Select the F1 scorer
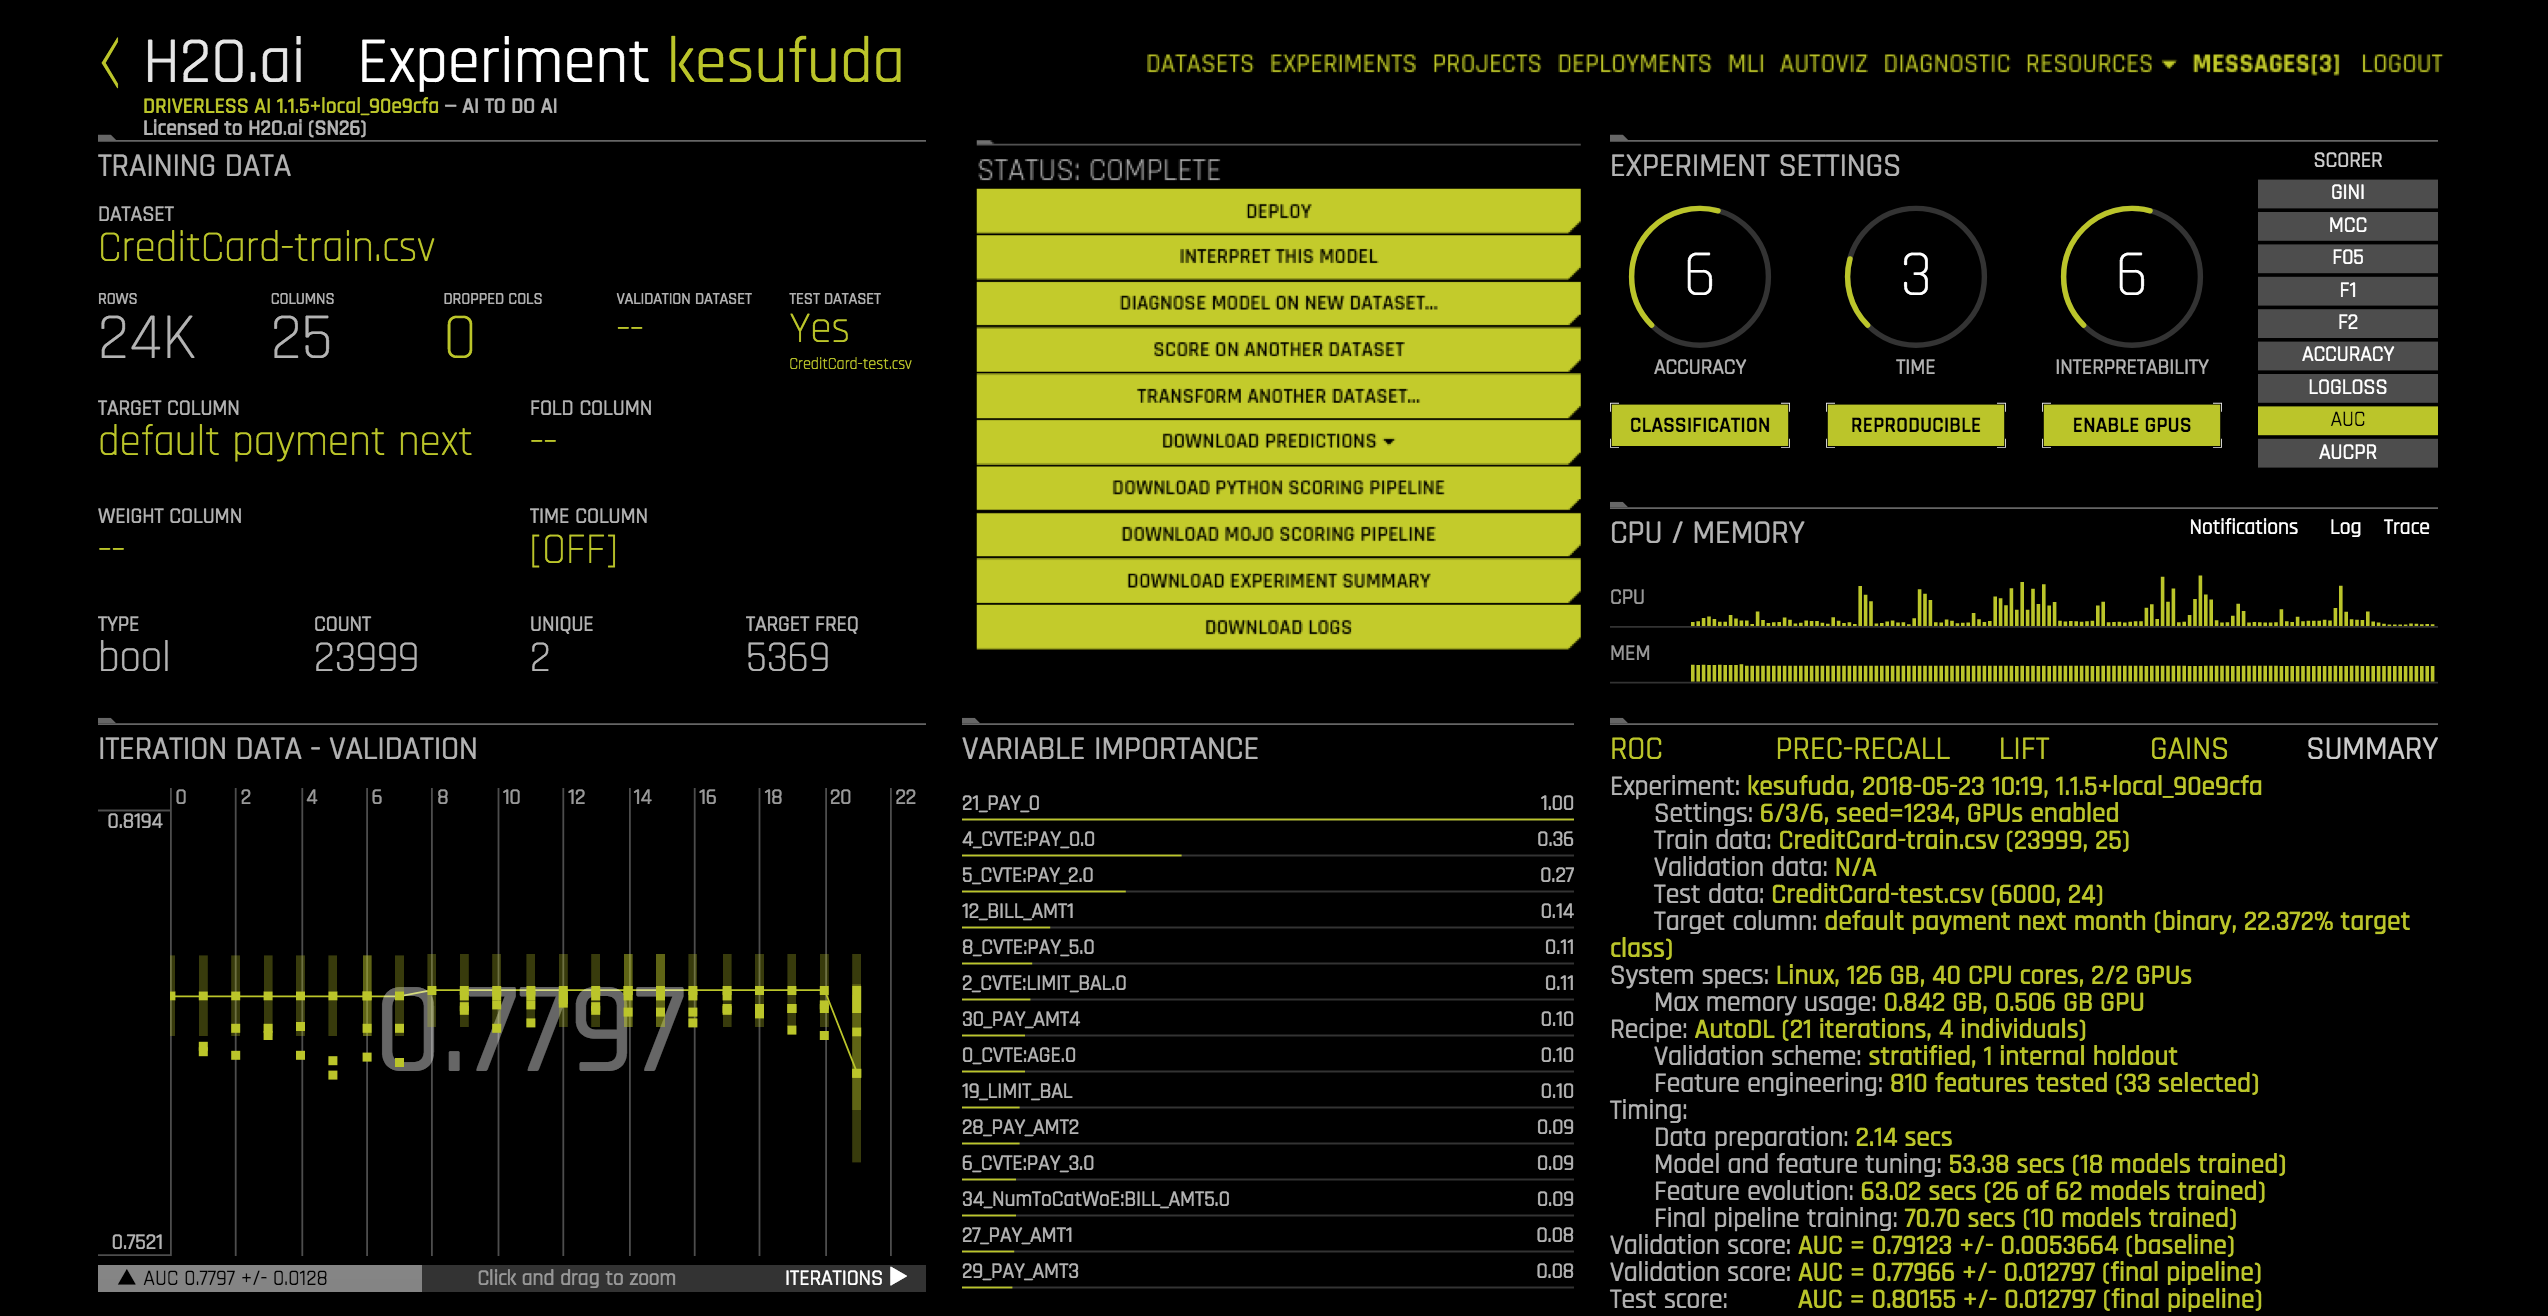2548x1316 pixels. coord(2347,290)
